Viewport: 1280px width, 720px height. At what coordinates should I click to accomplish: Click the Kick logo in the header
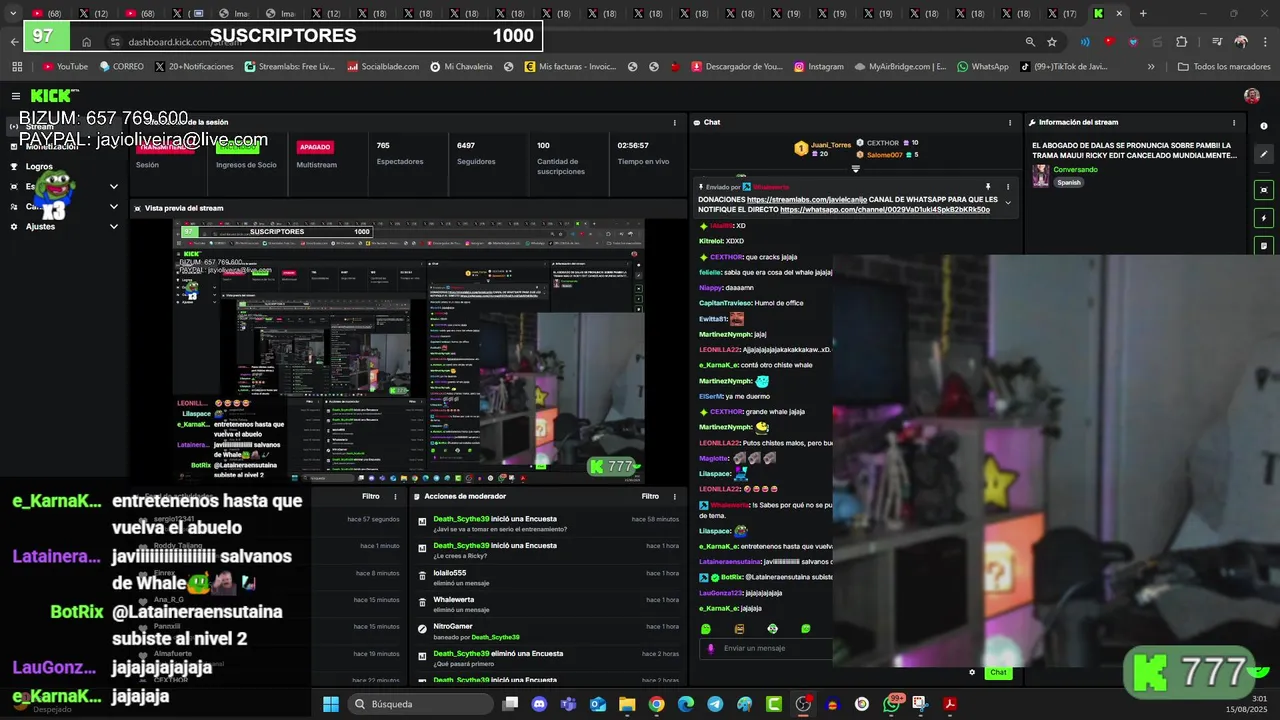[53, 96]
